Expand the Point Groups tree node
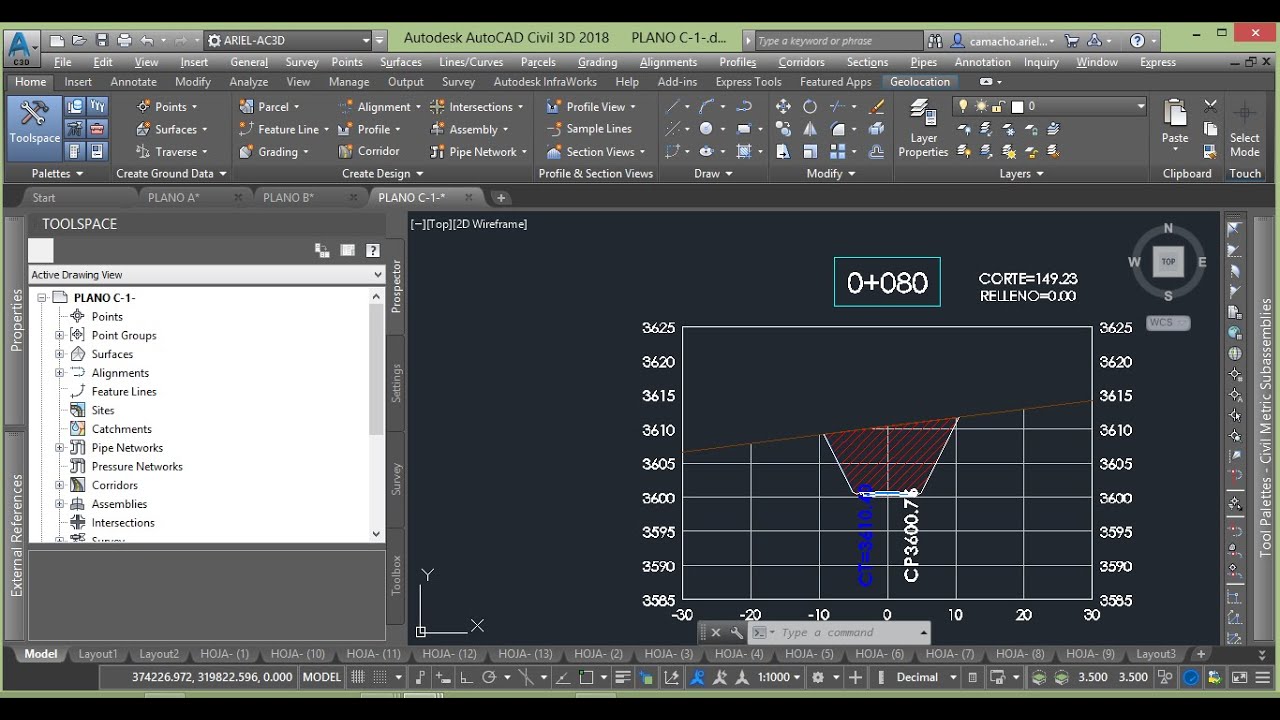 [59, 335]
